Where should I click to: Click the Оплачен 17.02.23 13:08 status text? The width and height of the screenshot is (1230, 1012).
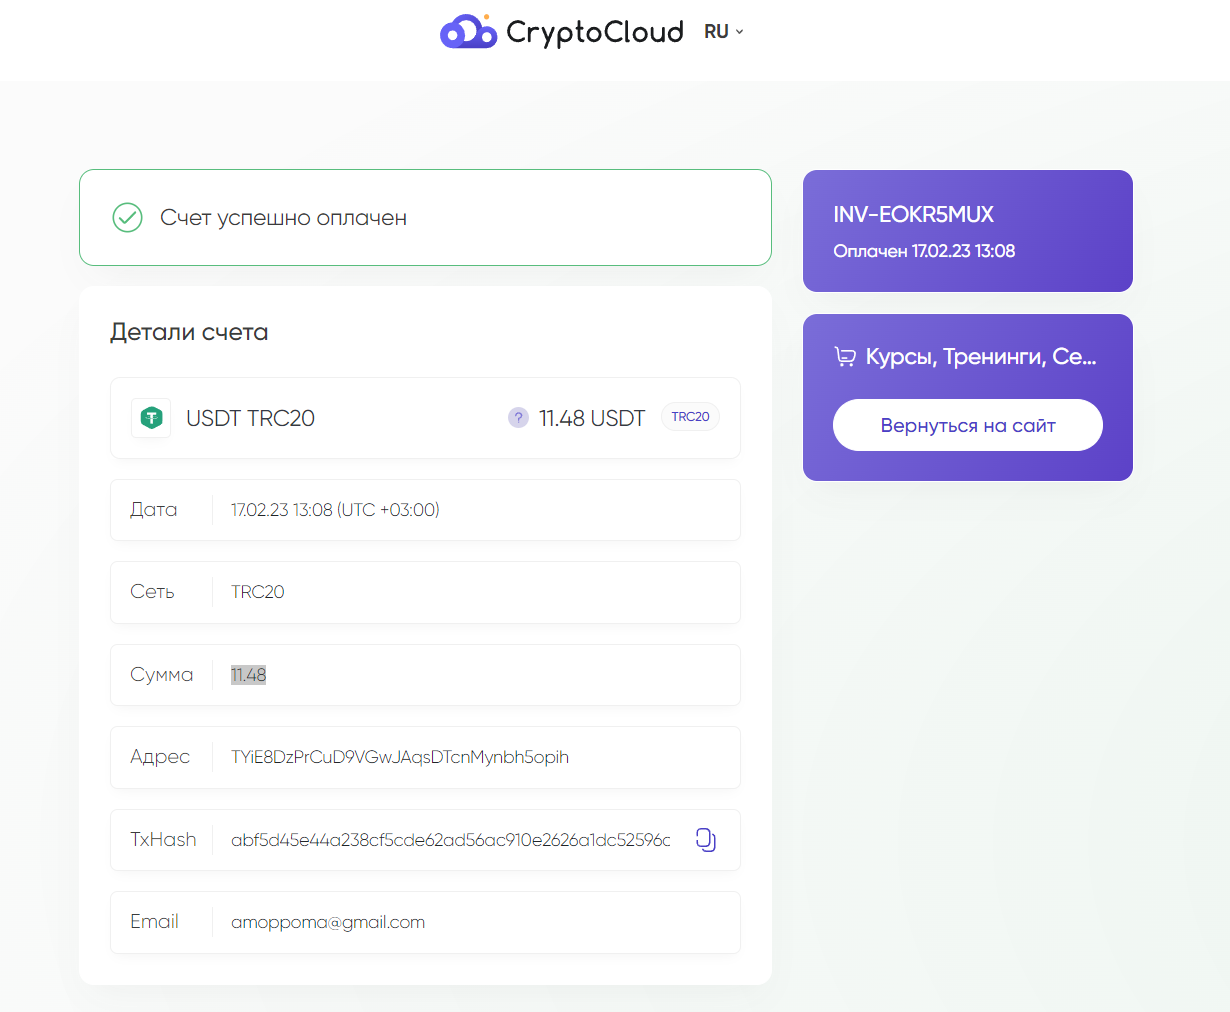click(924, 251)
